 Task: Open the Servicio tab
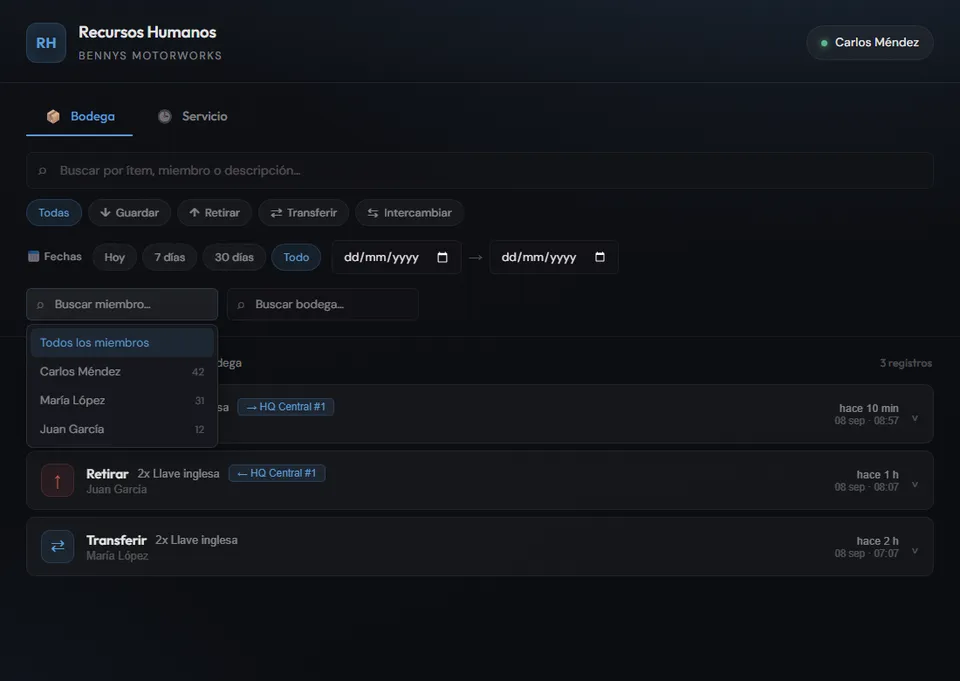(192, 116)
